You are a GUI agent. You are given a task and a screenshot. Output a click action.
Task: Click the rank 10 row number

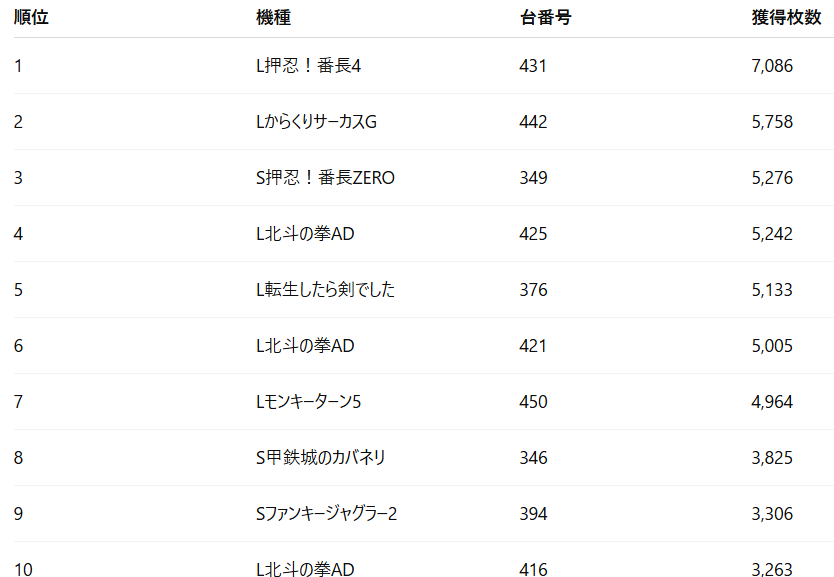(x=23, y=570)
